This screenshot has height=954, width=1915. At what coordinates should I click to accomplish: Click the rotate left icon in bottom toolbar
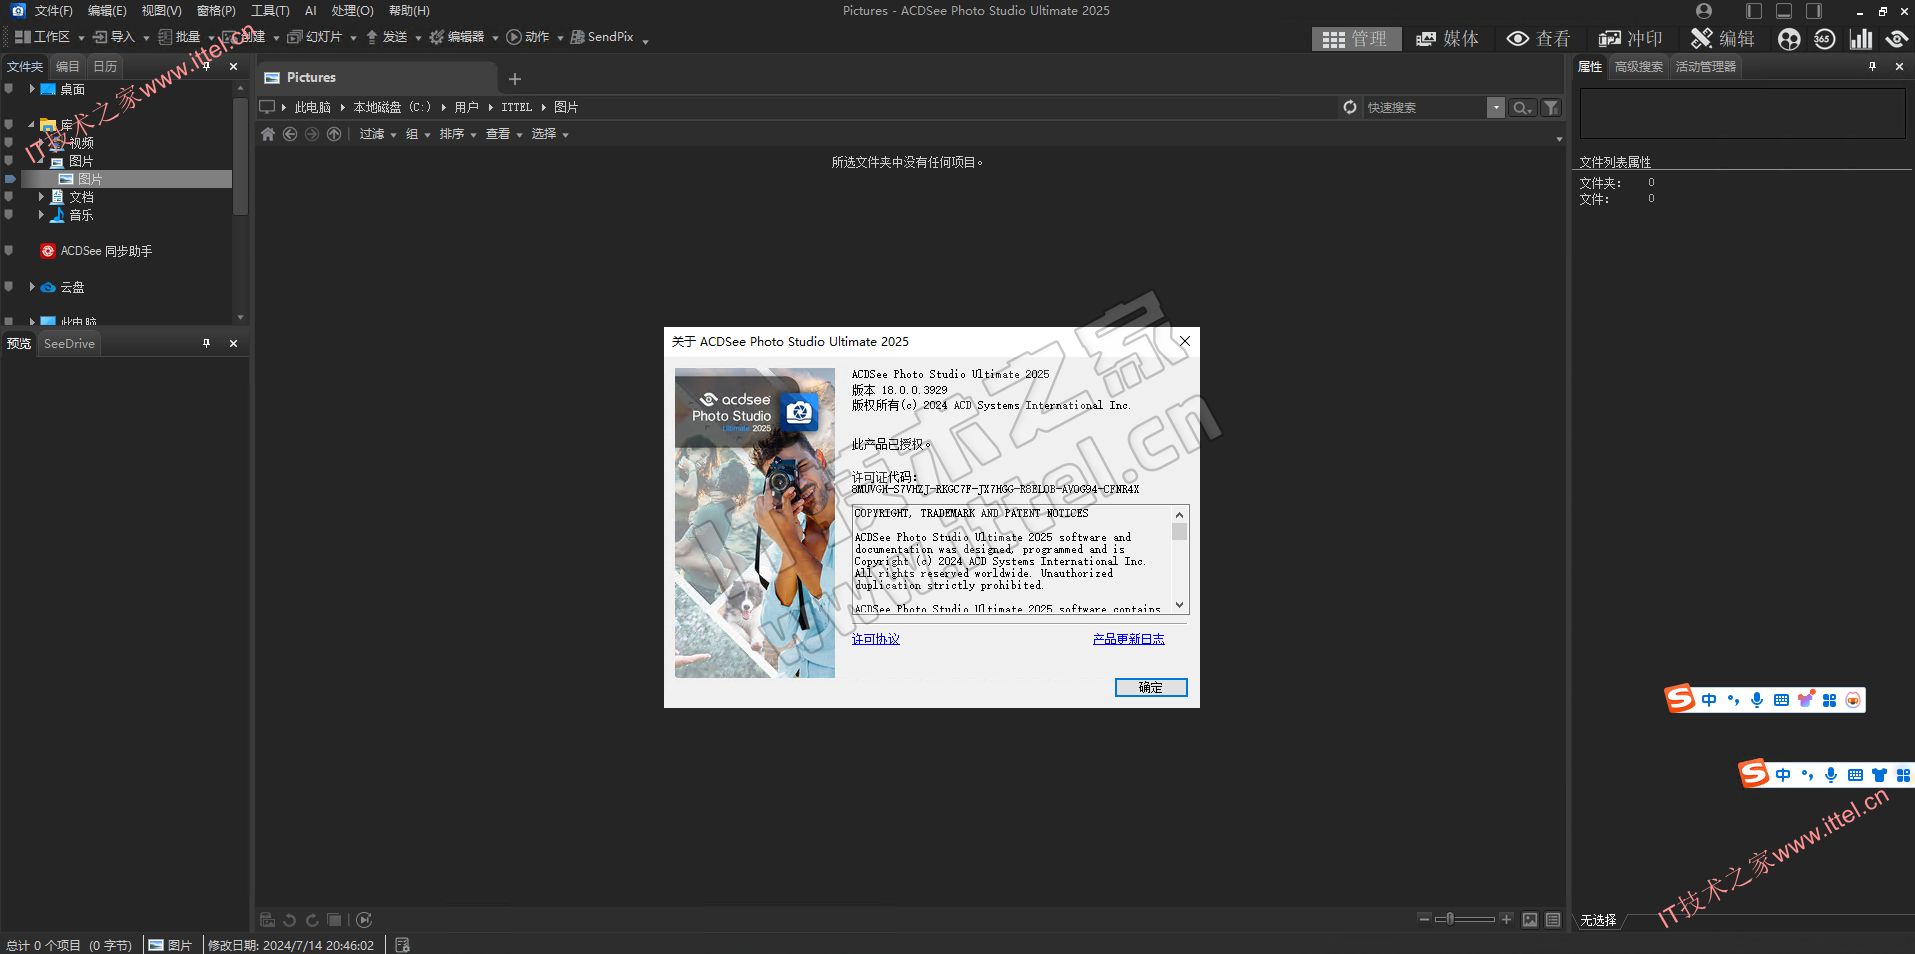[290, 920]
